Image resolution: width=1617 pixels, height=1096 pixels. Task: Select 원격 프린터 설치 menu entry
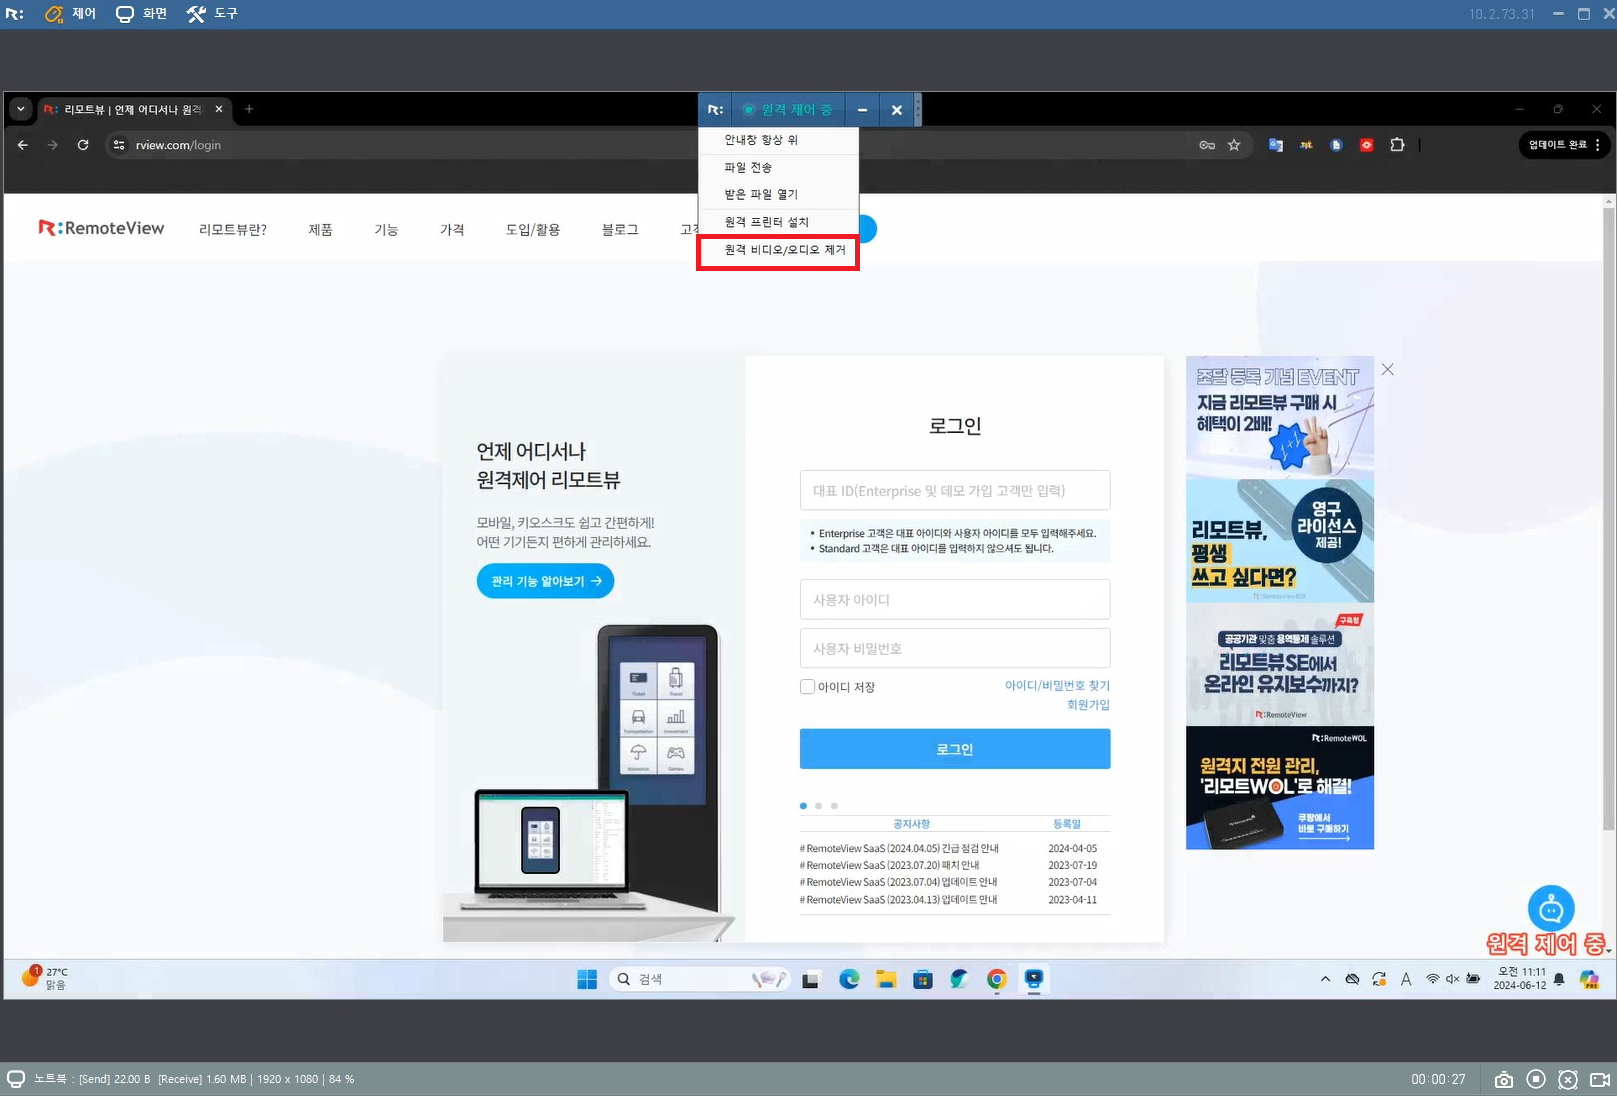coord(766,222)
